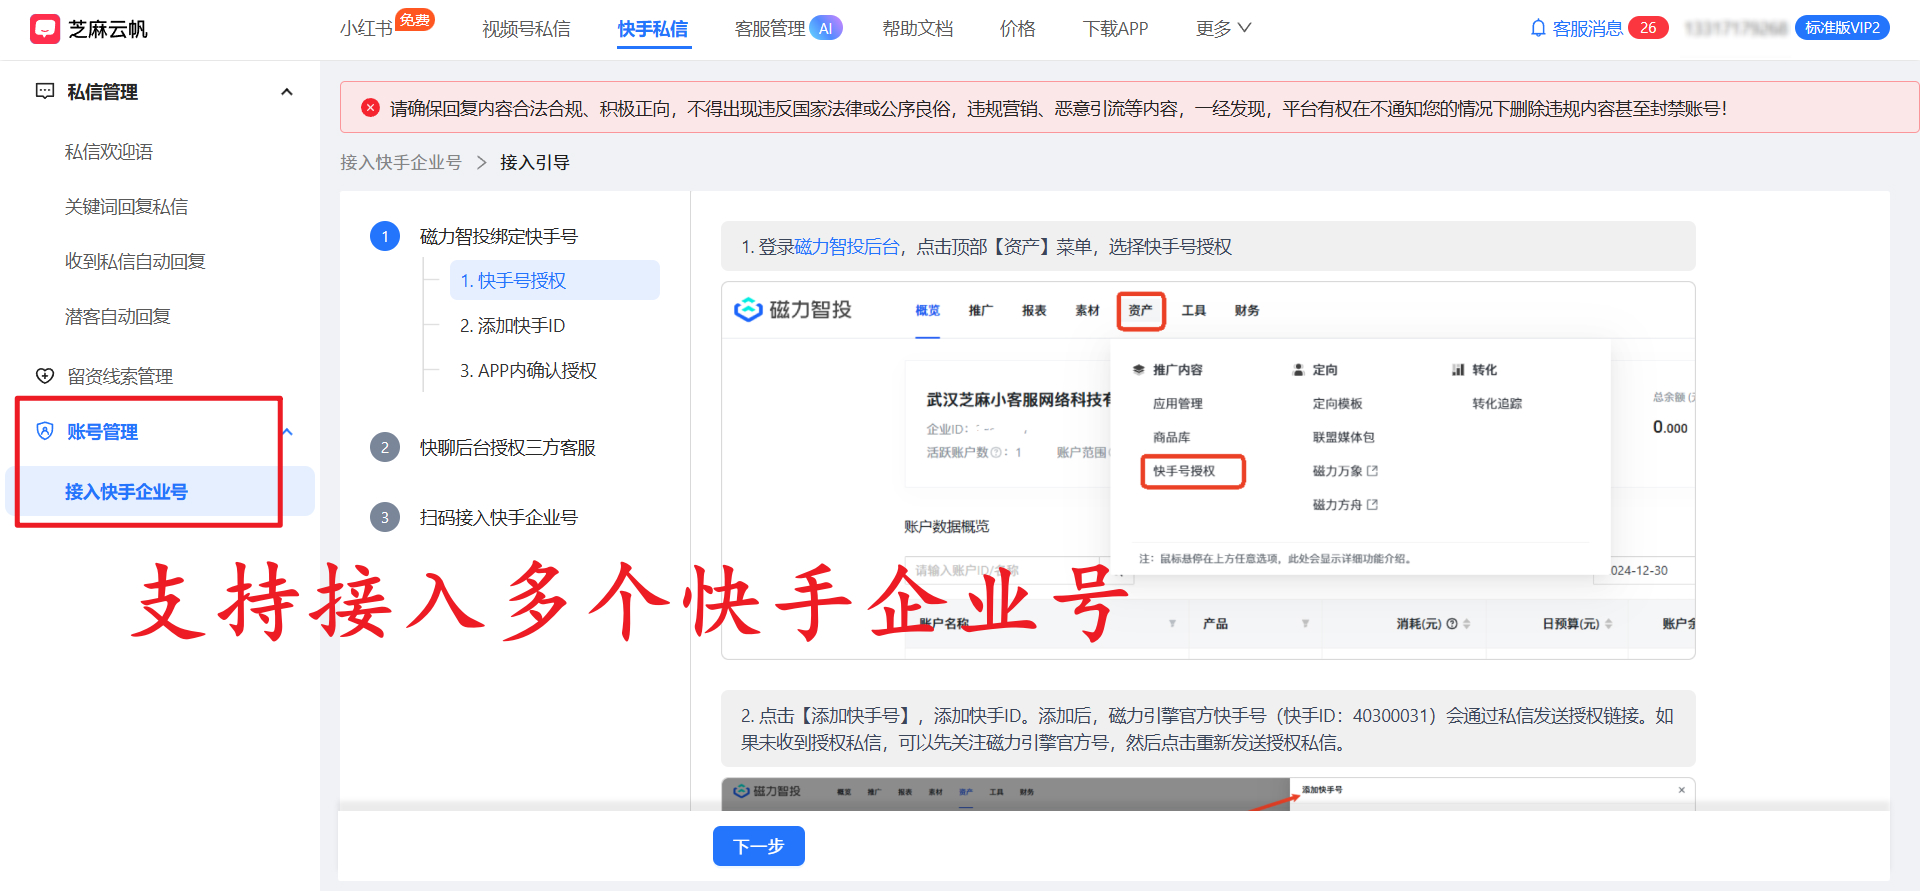The image size is (1920, 891).
Task: Collapse the 私信管理 section chevron
Action: pos(287,92)
